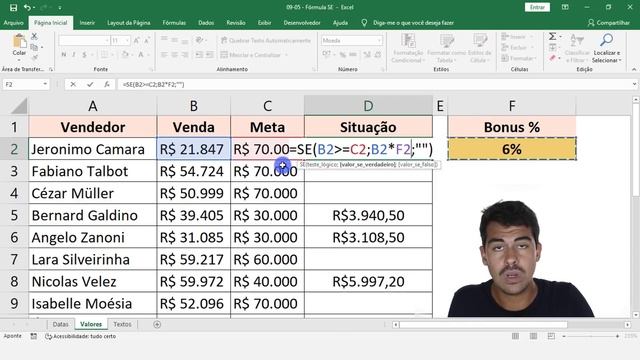Switch to the Dados ribbon tab
The height and width of the screenshot is (360, 640).
[206, 23]
